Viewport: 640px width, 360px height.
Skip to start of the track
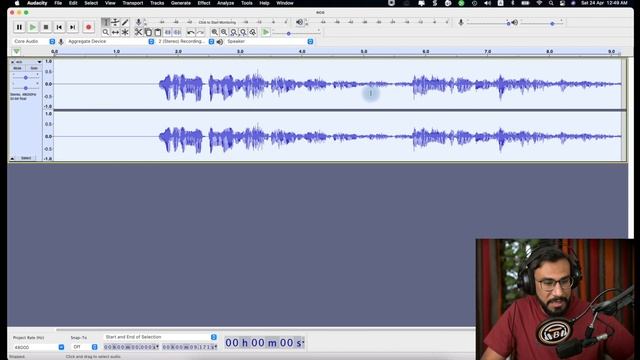pos(59,27)
